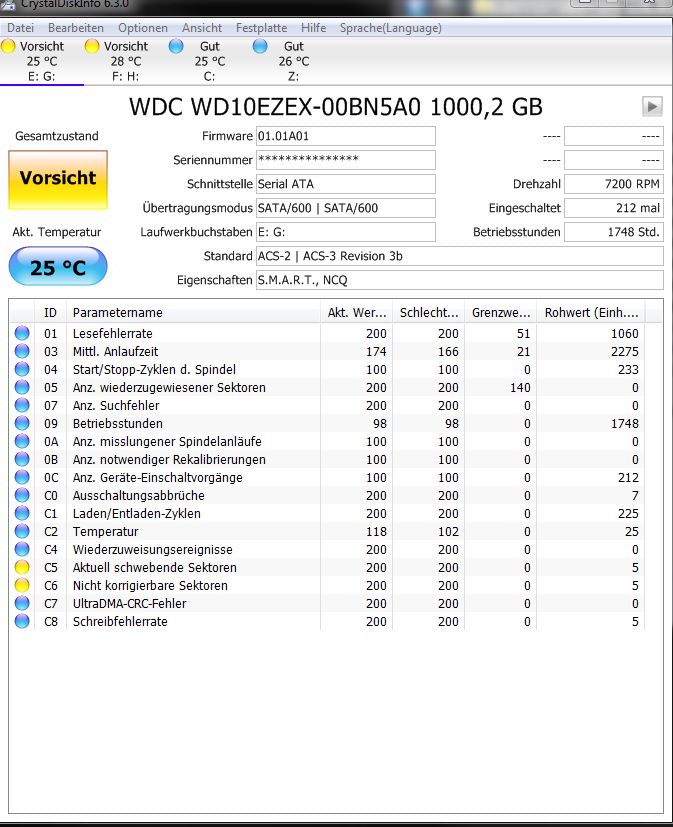Viewport: 673px width, 827px height.
Task: Click the blue status dot for C:
Action: [176, 46]
